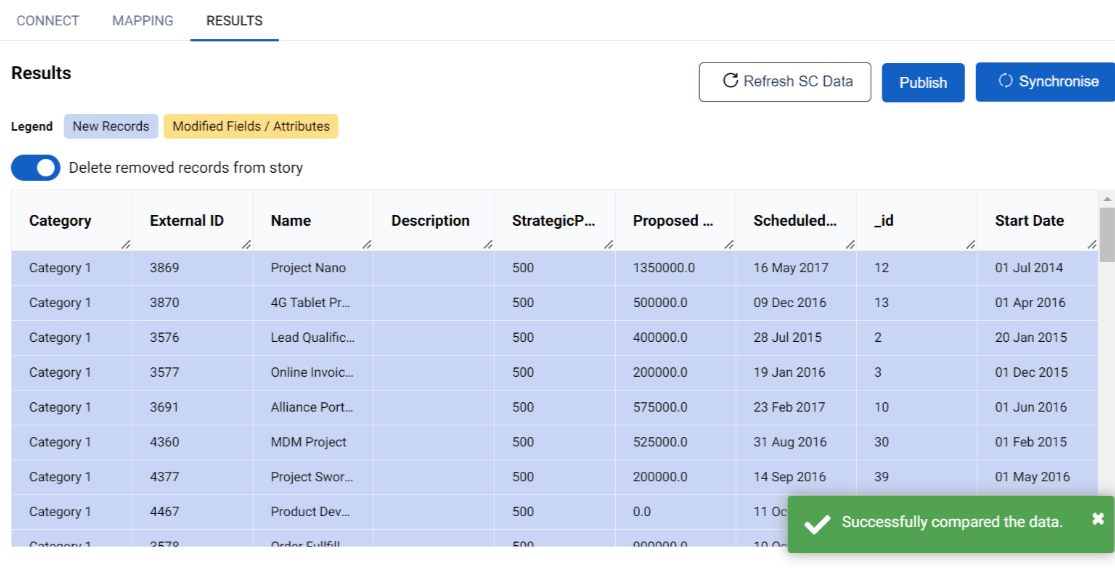
Task: Click External ID 4360 cell
Action: tap(193, 443)
